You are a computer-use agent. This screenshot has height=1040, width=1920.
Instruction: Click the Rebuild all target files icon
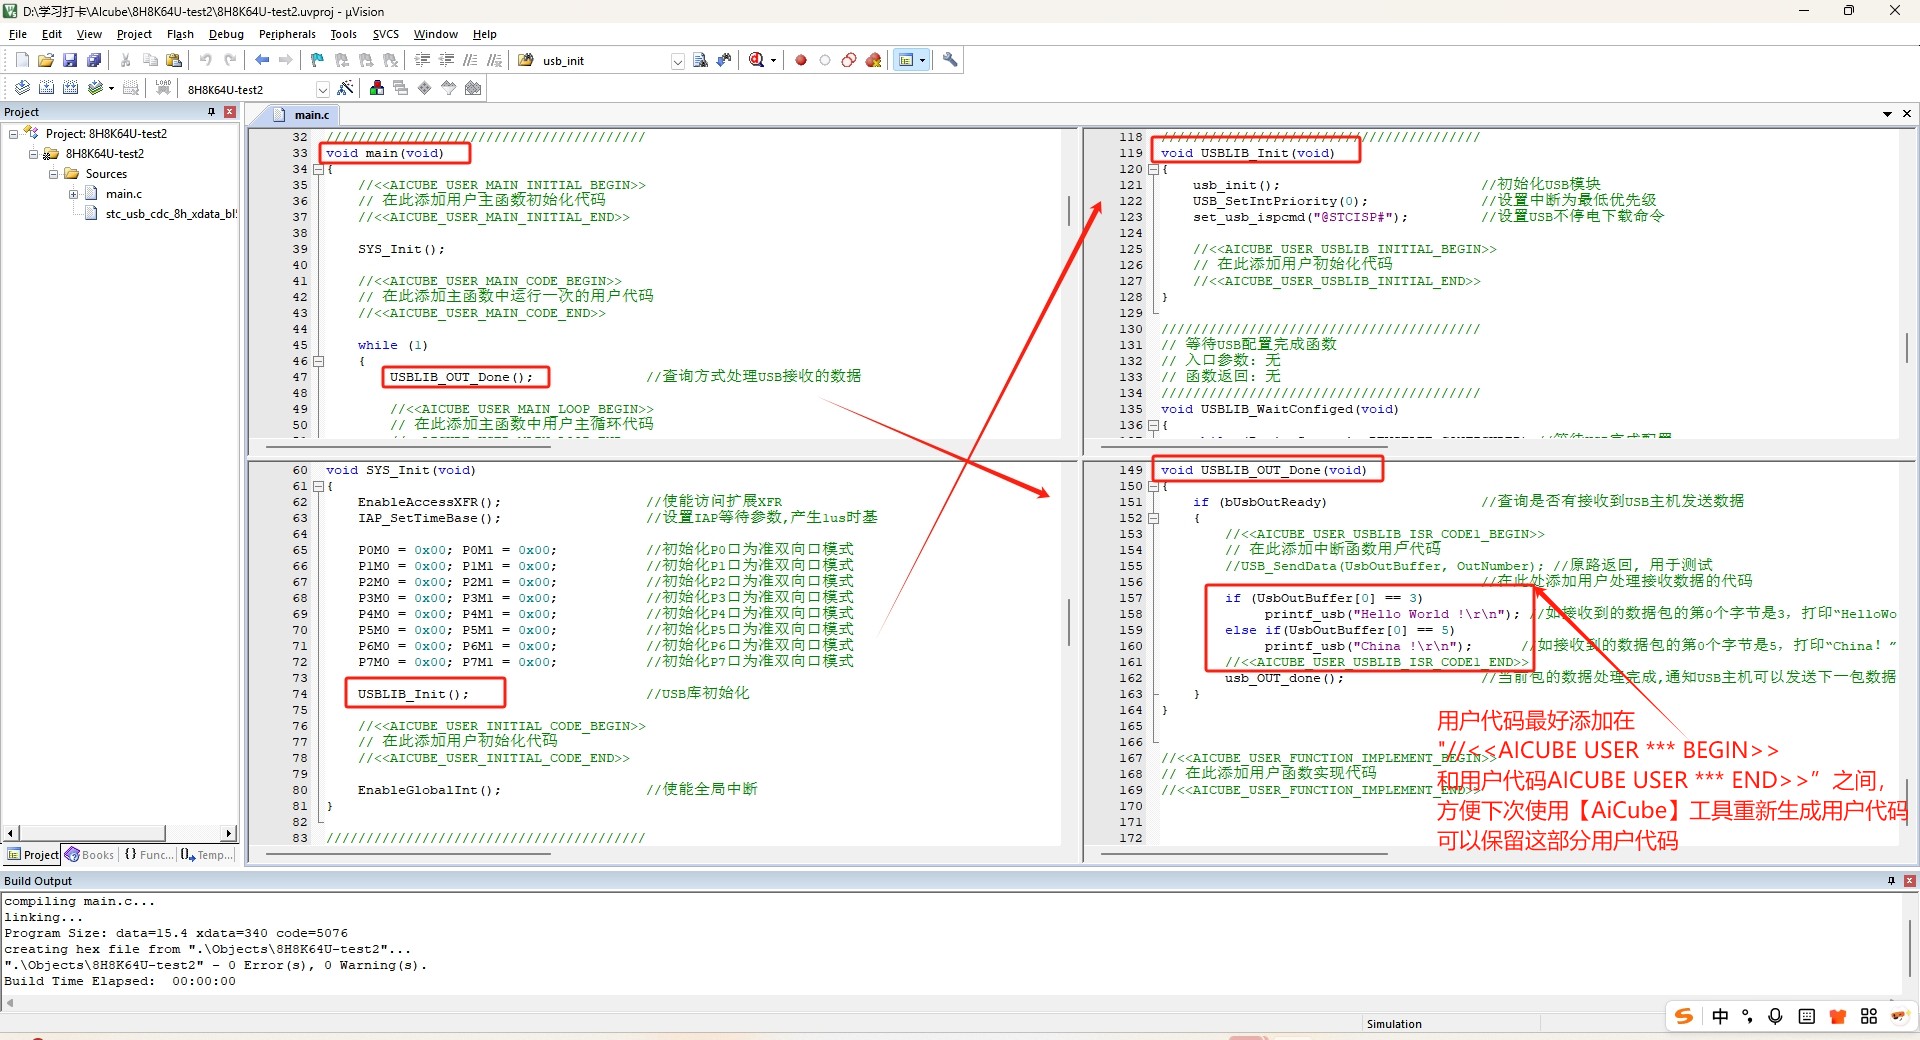[71, 88]
